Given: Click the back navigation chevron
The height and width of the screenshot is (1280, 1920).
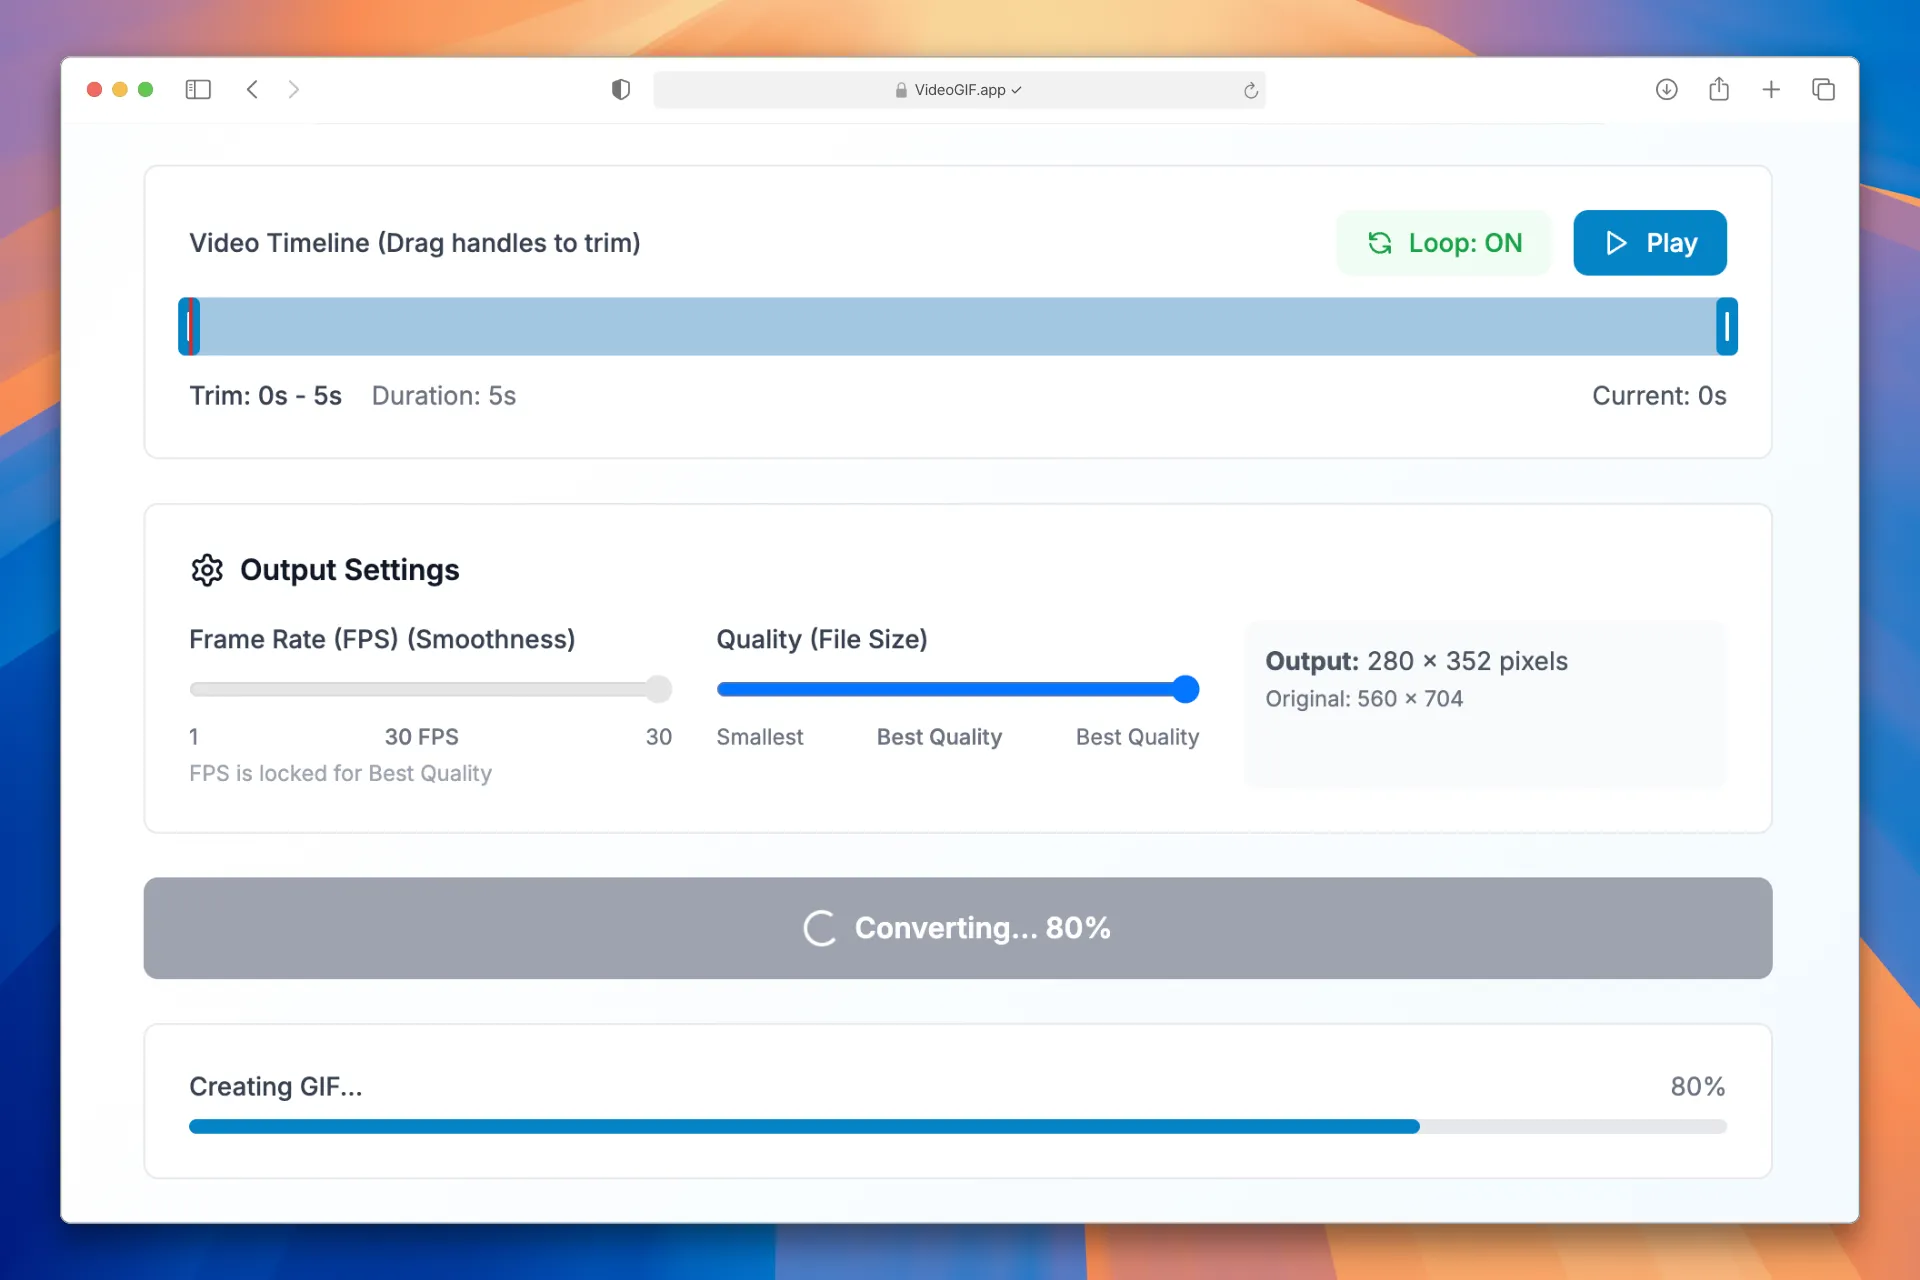Looking at the screenshot, I should 252,89.
